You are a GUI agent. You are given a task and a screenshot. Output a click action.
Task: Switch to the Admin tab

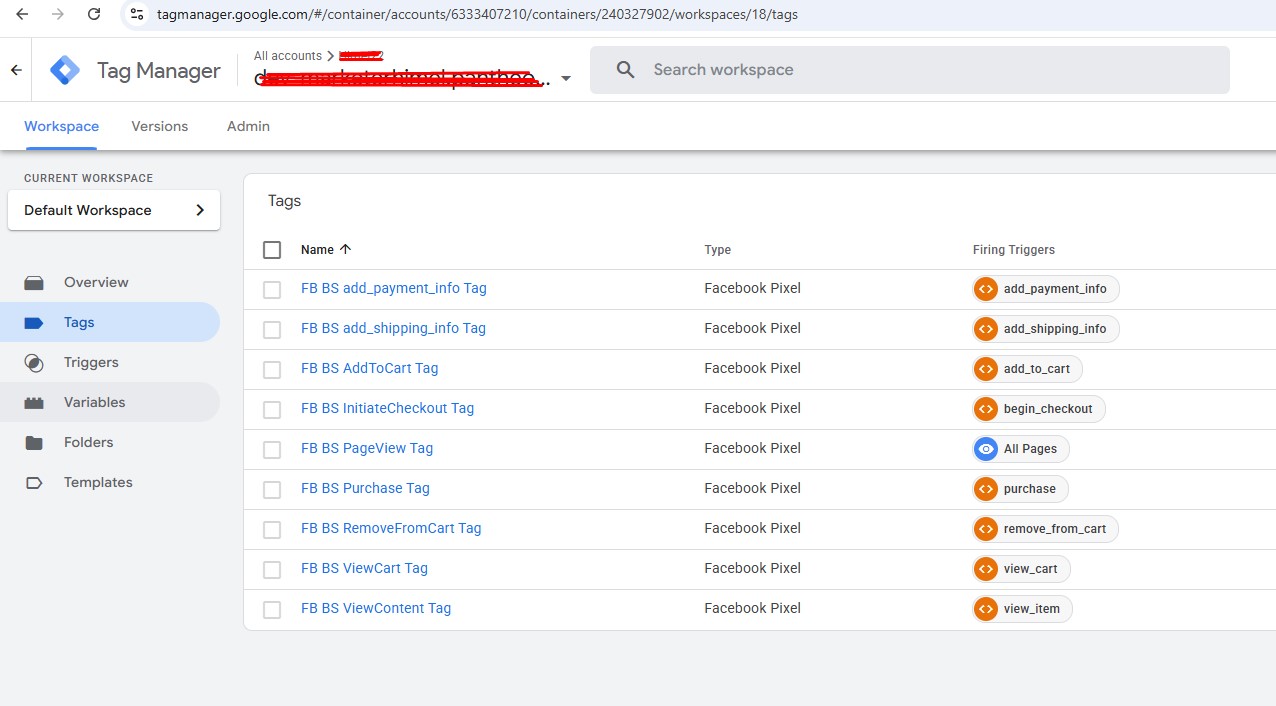[248, 126]
